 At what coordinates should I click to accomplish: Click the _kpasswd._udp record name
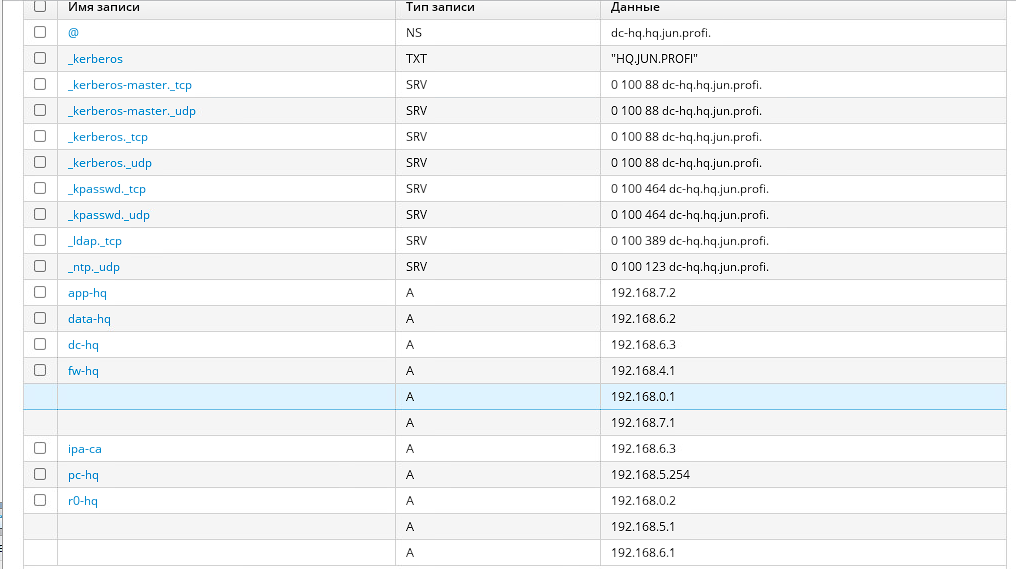click(108, 215)
